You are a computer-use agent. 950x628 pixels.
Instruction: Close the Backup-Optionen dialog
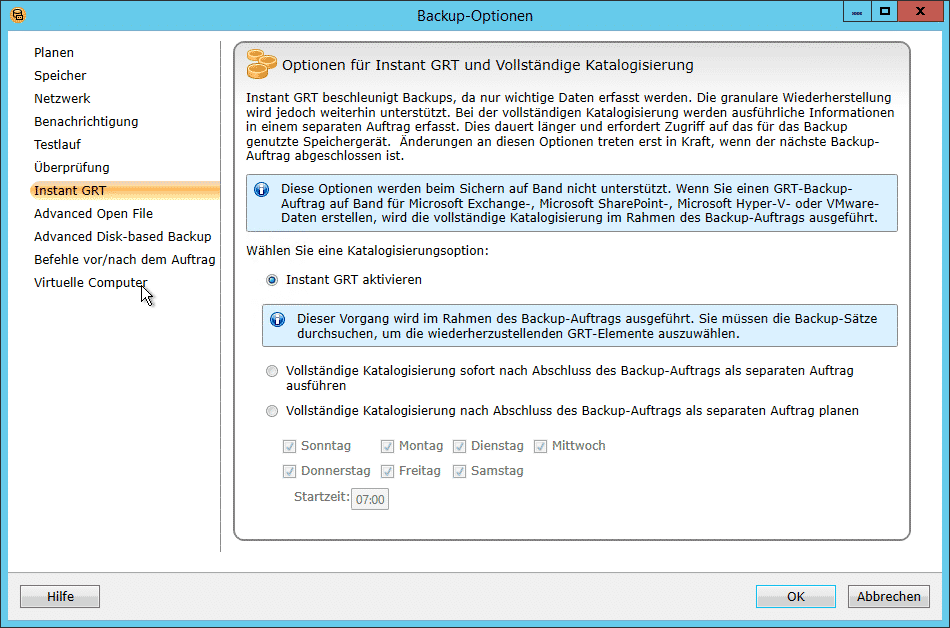pyautogui.click(x=921, y=12)
